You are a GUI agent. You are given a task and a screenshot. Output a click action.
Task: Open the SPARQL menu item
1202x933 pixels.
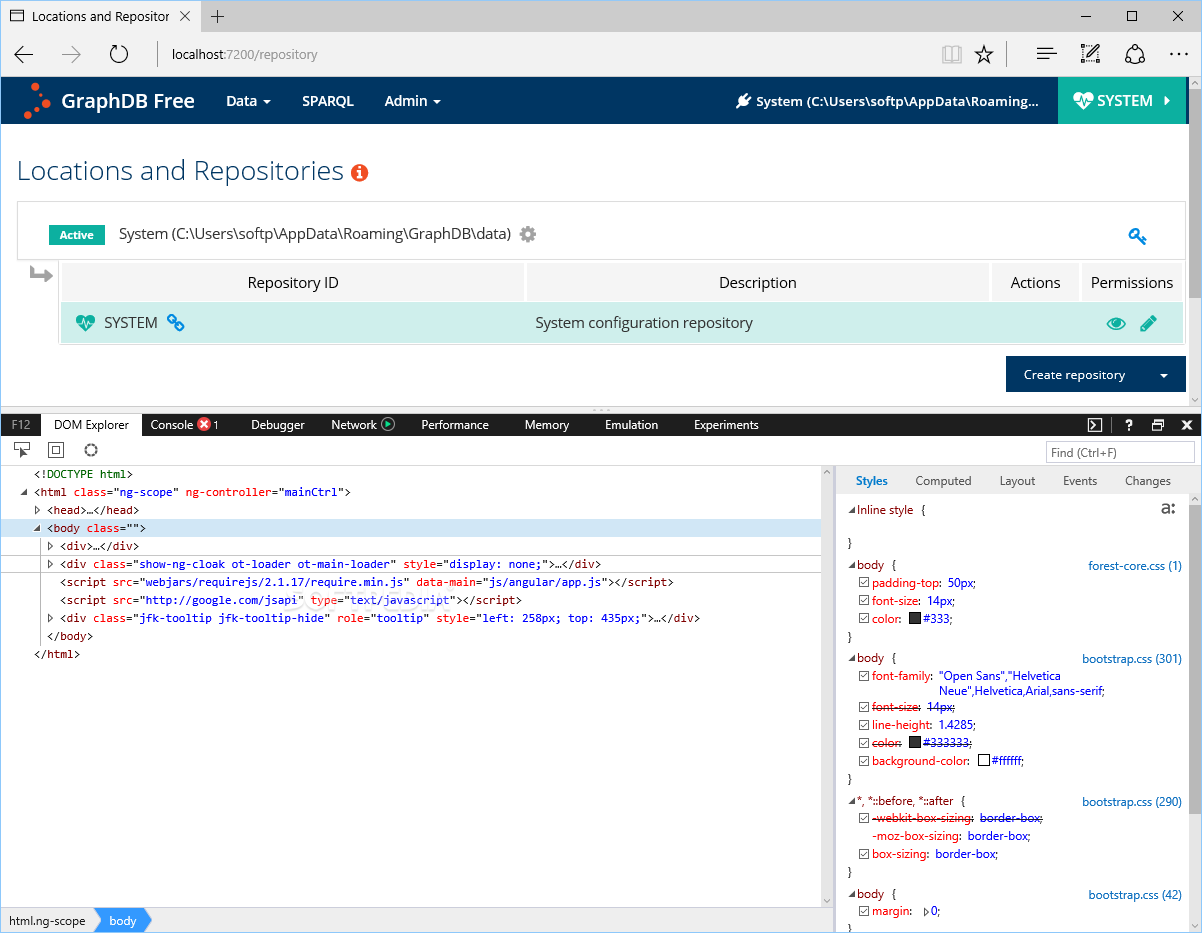pyautogui.click(x=328, y=101)
